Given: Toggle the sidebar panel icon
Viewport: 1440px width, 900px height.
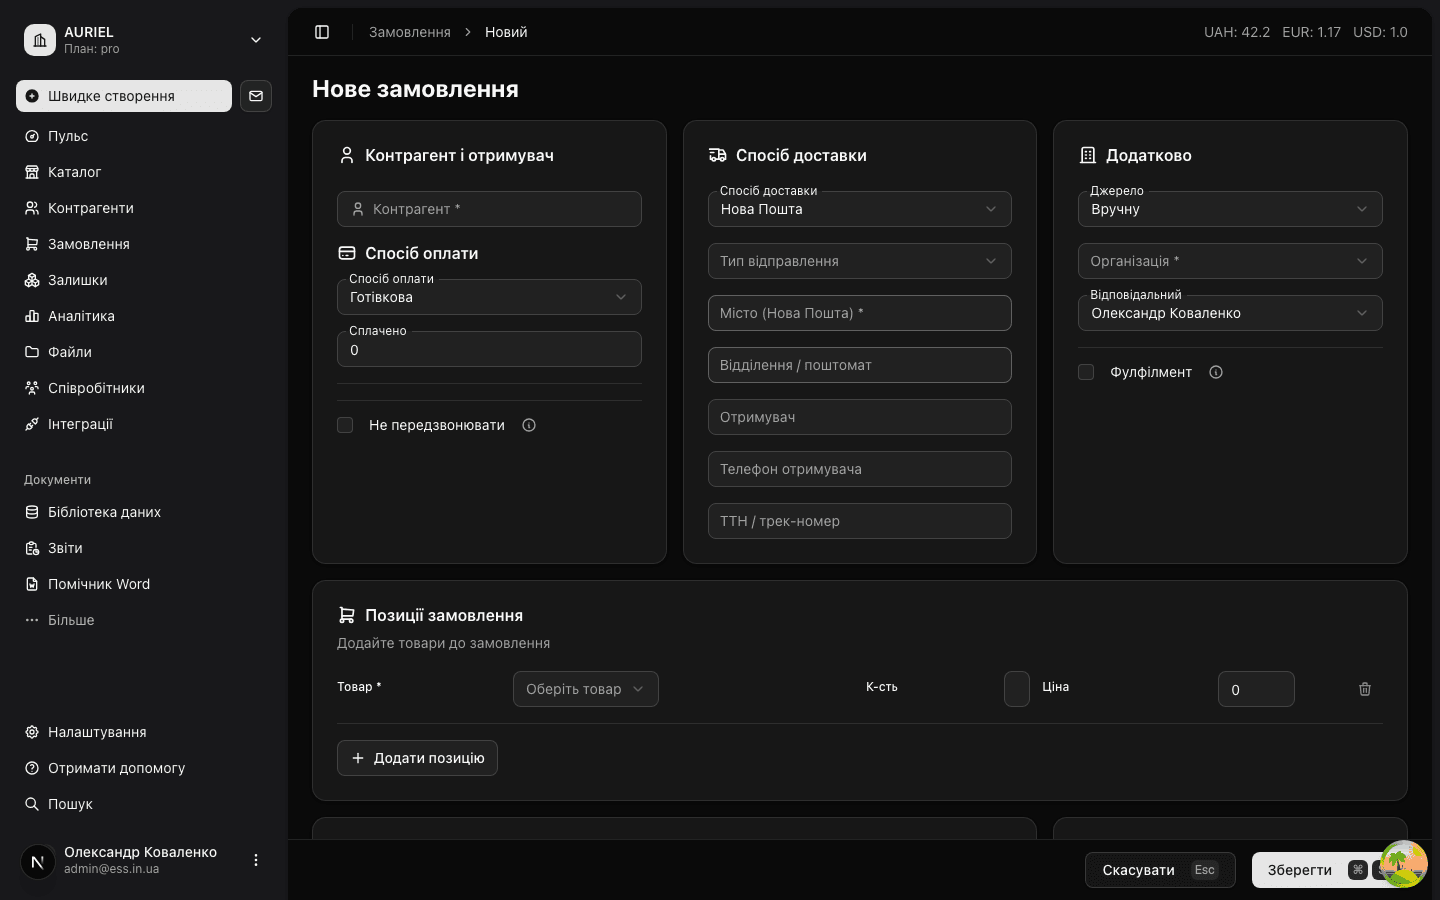Looking at the screenshot, I should tap(322, 32).
